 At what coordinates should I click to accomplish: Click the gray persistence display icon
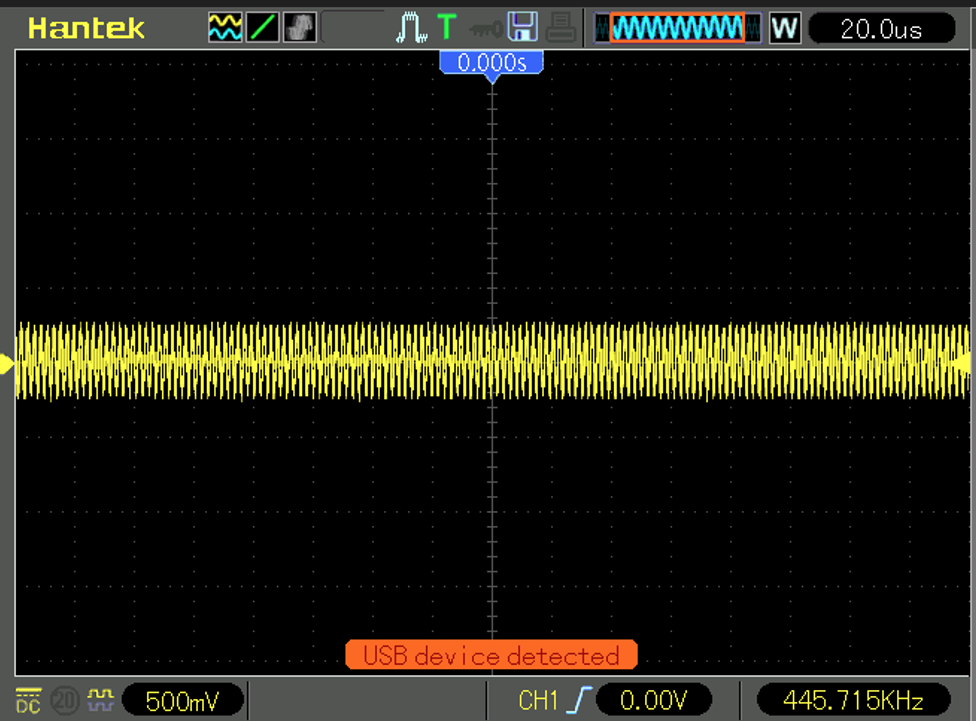click(299, 27)
